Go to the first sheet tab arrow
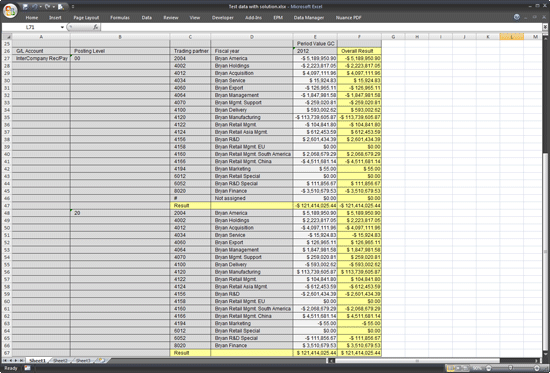 pyautogui.click(x=6, y=360)
